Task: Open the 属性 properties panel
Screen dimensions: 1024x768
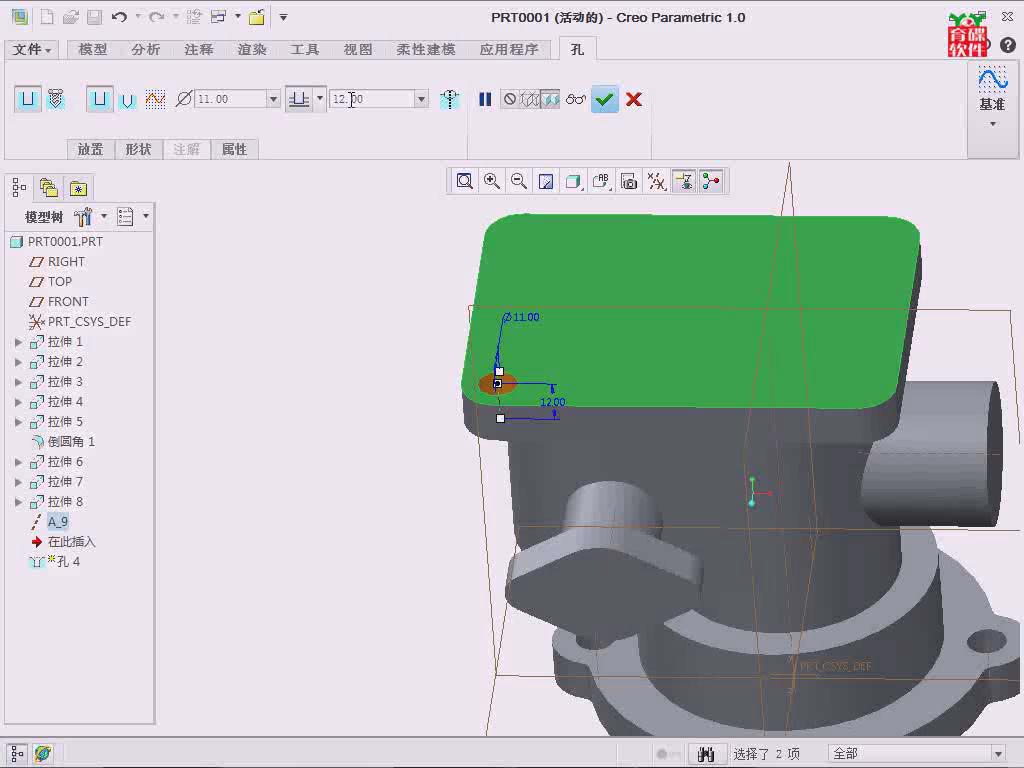Action: tap(234, 150)
